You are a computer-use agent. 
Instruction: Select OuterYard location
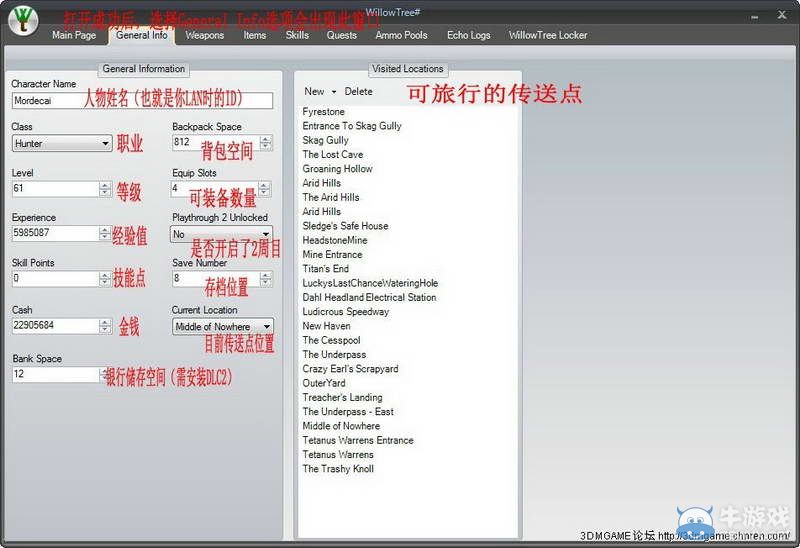point(324,383)
